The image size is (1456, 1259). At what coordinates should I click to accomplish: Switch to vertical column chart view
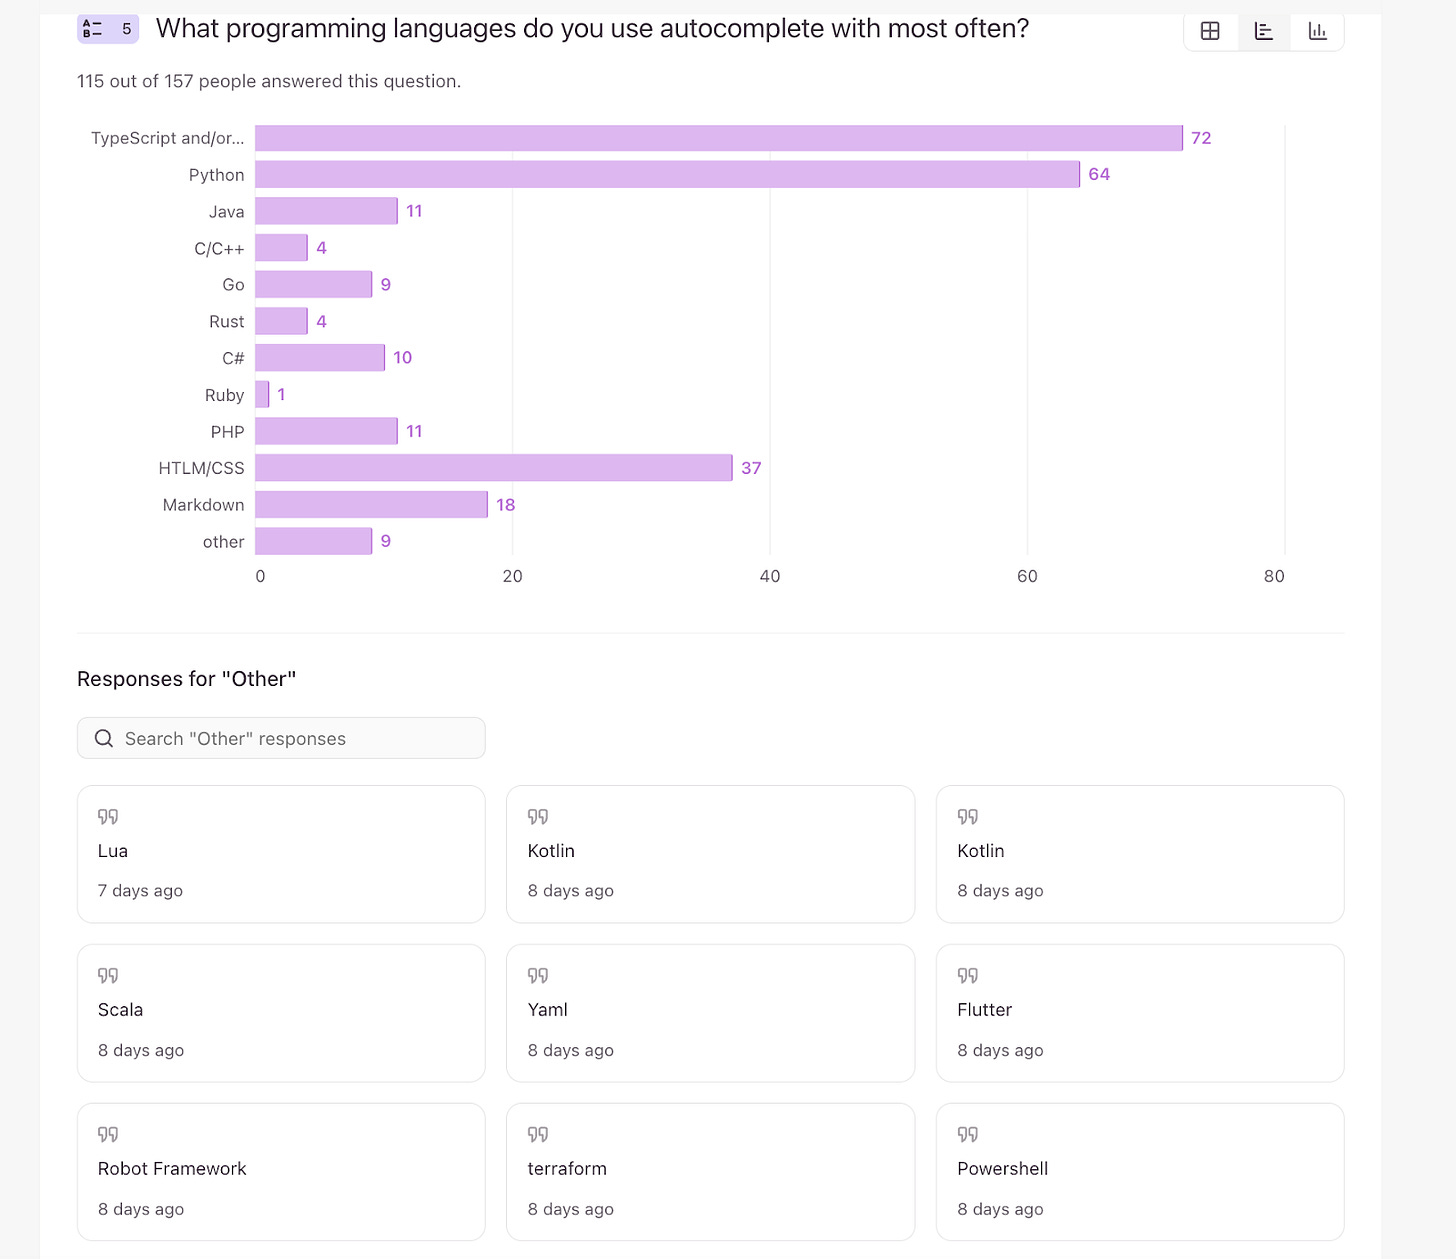point(1317,31)
